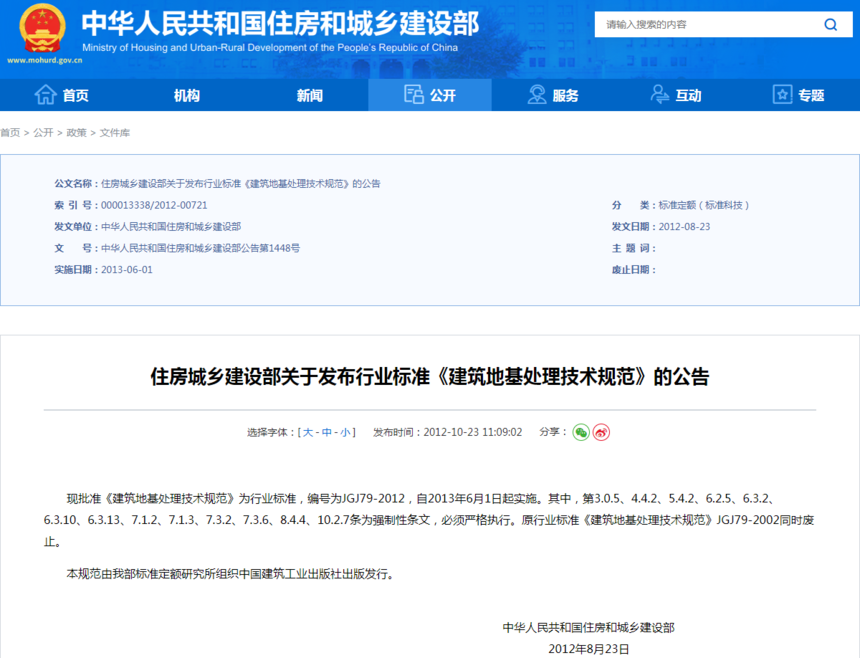860x658 pixels.
Task: Go to 首页 in breadcrumb
Action: click(x=10, y=133)
